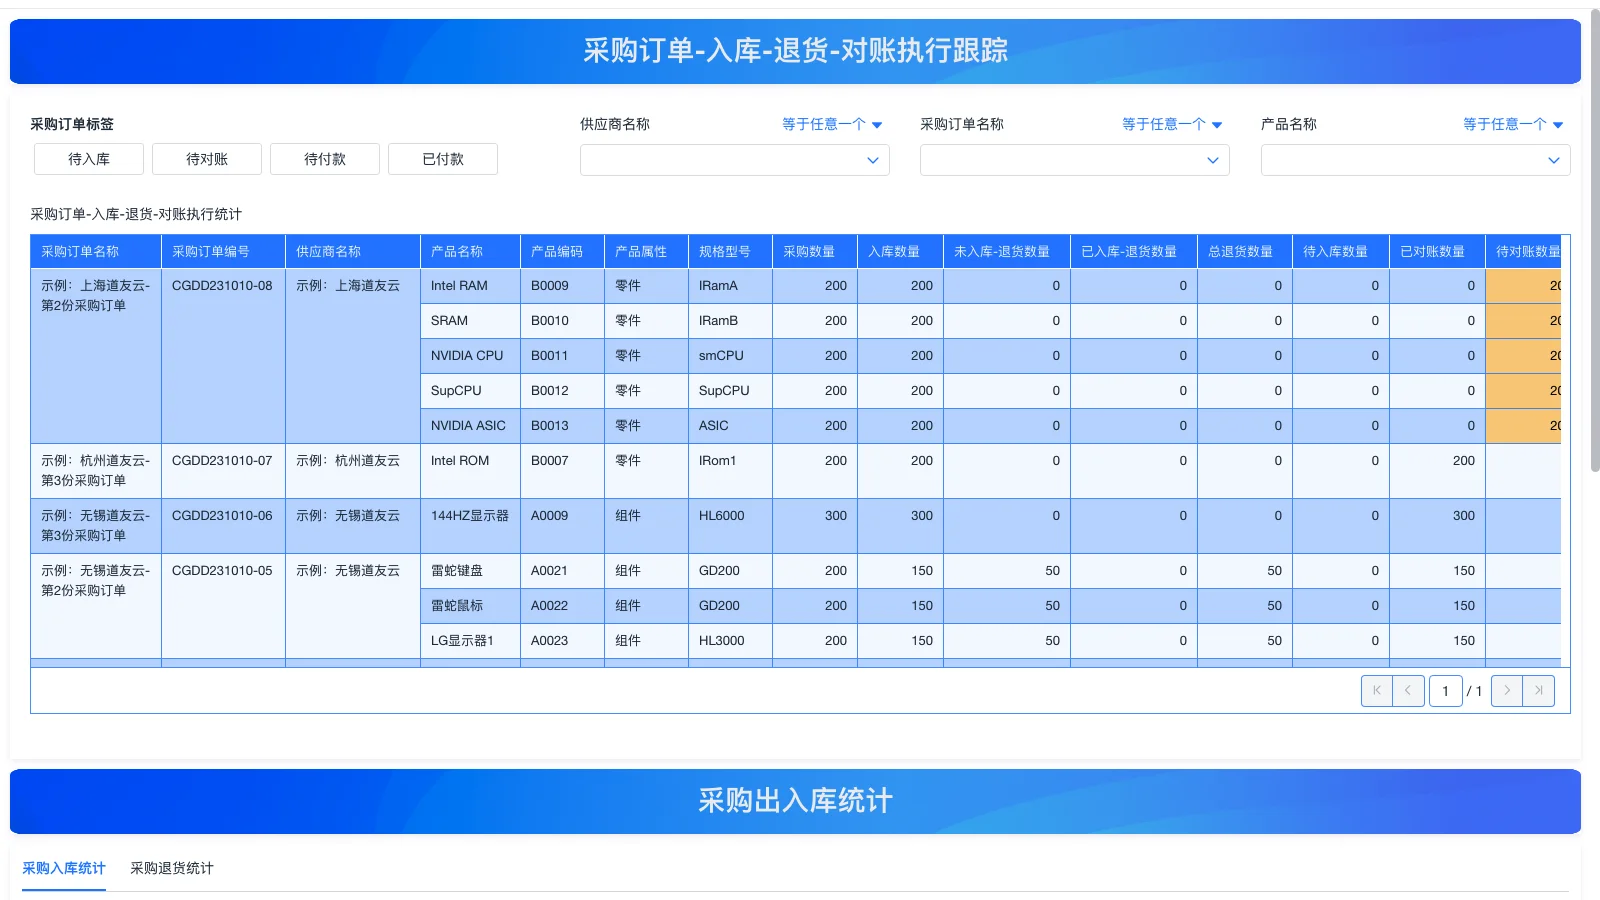Select the 已付款 order tag filter
The height and width of the screenshot is (900, 1600).
(x=442, y=158)
